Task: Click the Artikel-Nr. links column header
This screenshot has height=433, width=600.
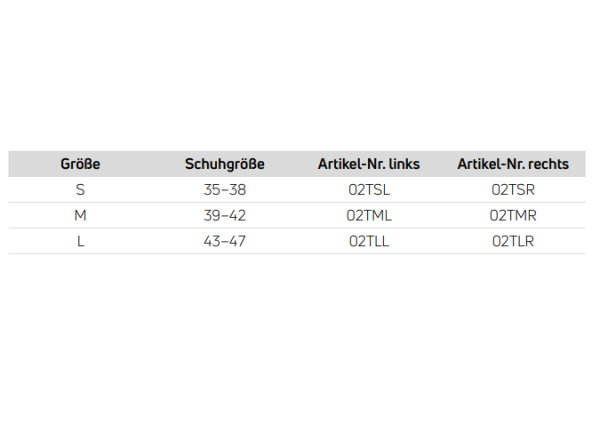Action: click(369, 164)
